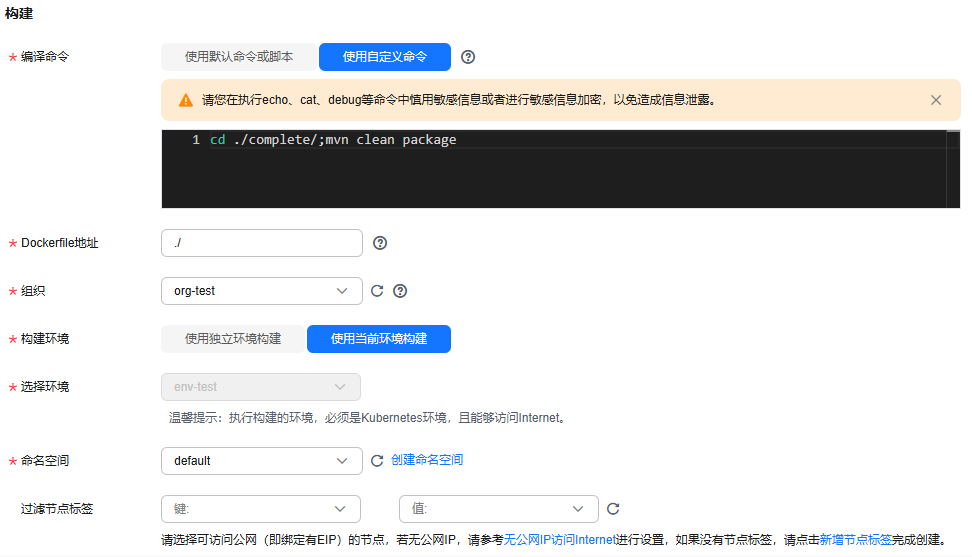Expand the default namespace dropdown
972x557 pixels.
(x=262, y=461)
